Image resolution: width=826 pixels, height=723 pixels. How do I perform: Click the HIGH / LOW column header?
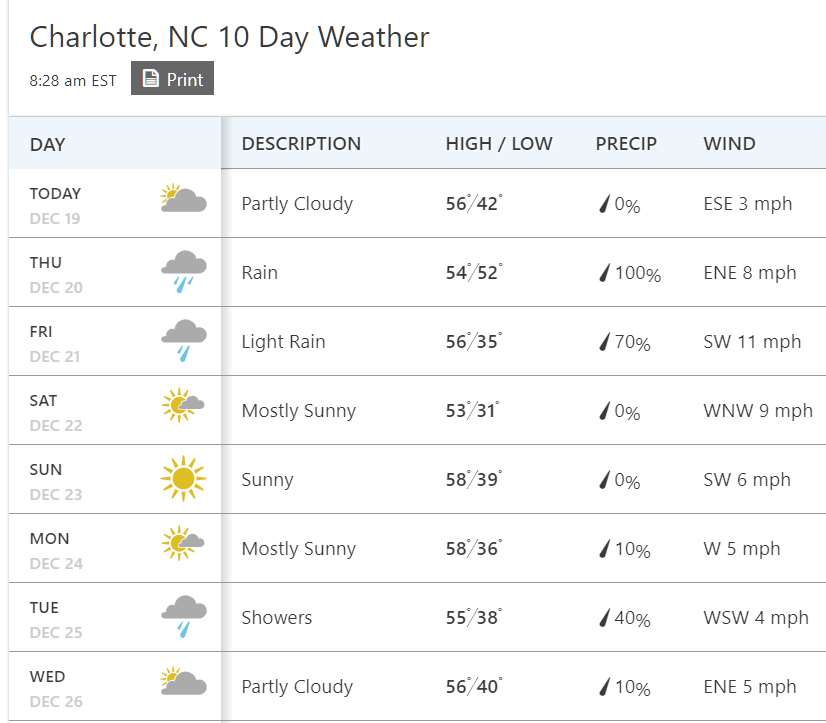pyautogui.click(x=499, y=143)
